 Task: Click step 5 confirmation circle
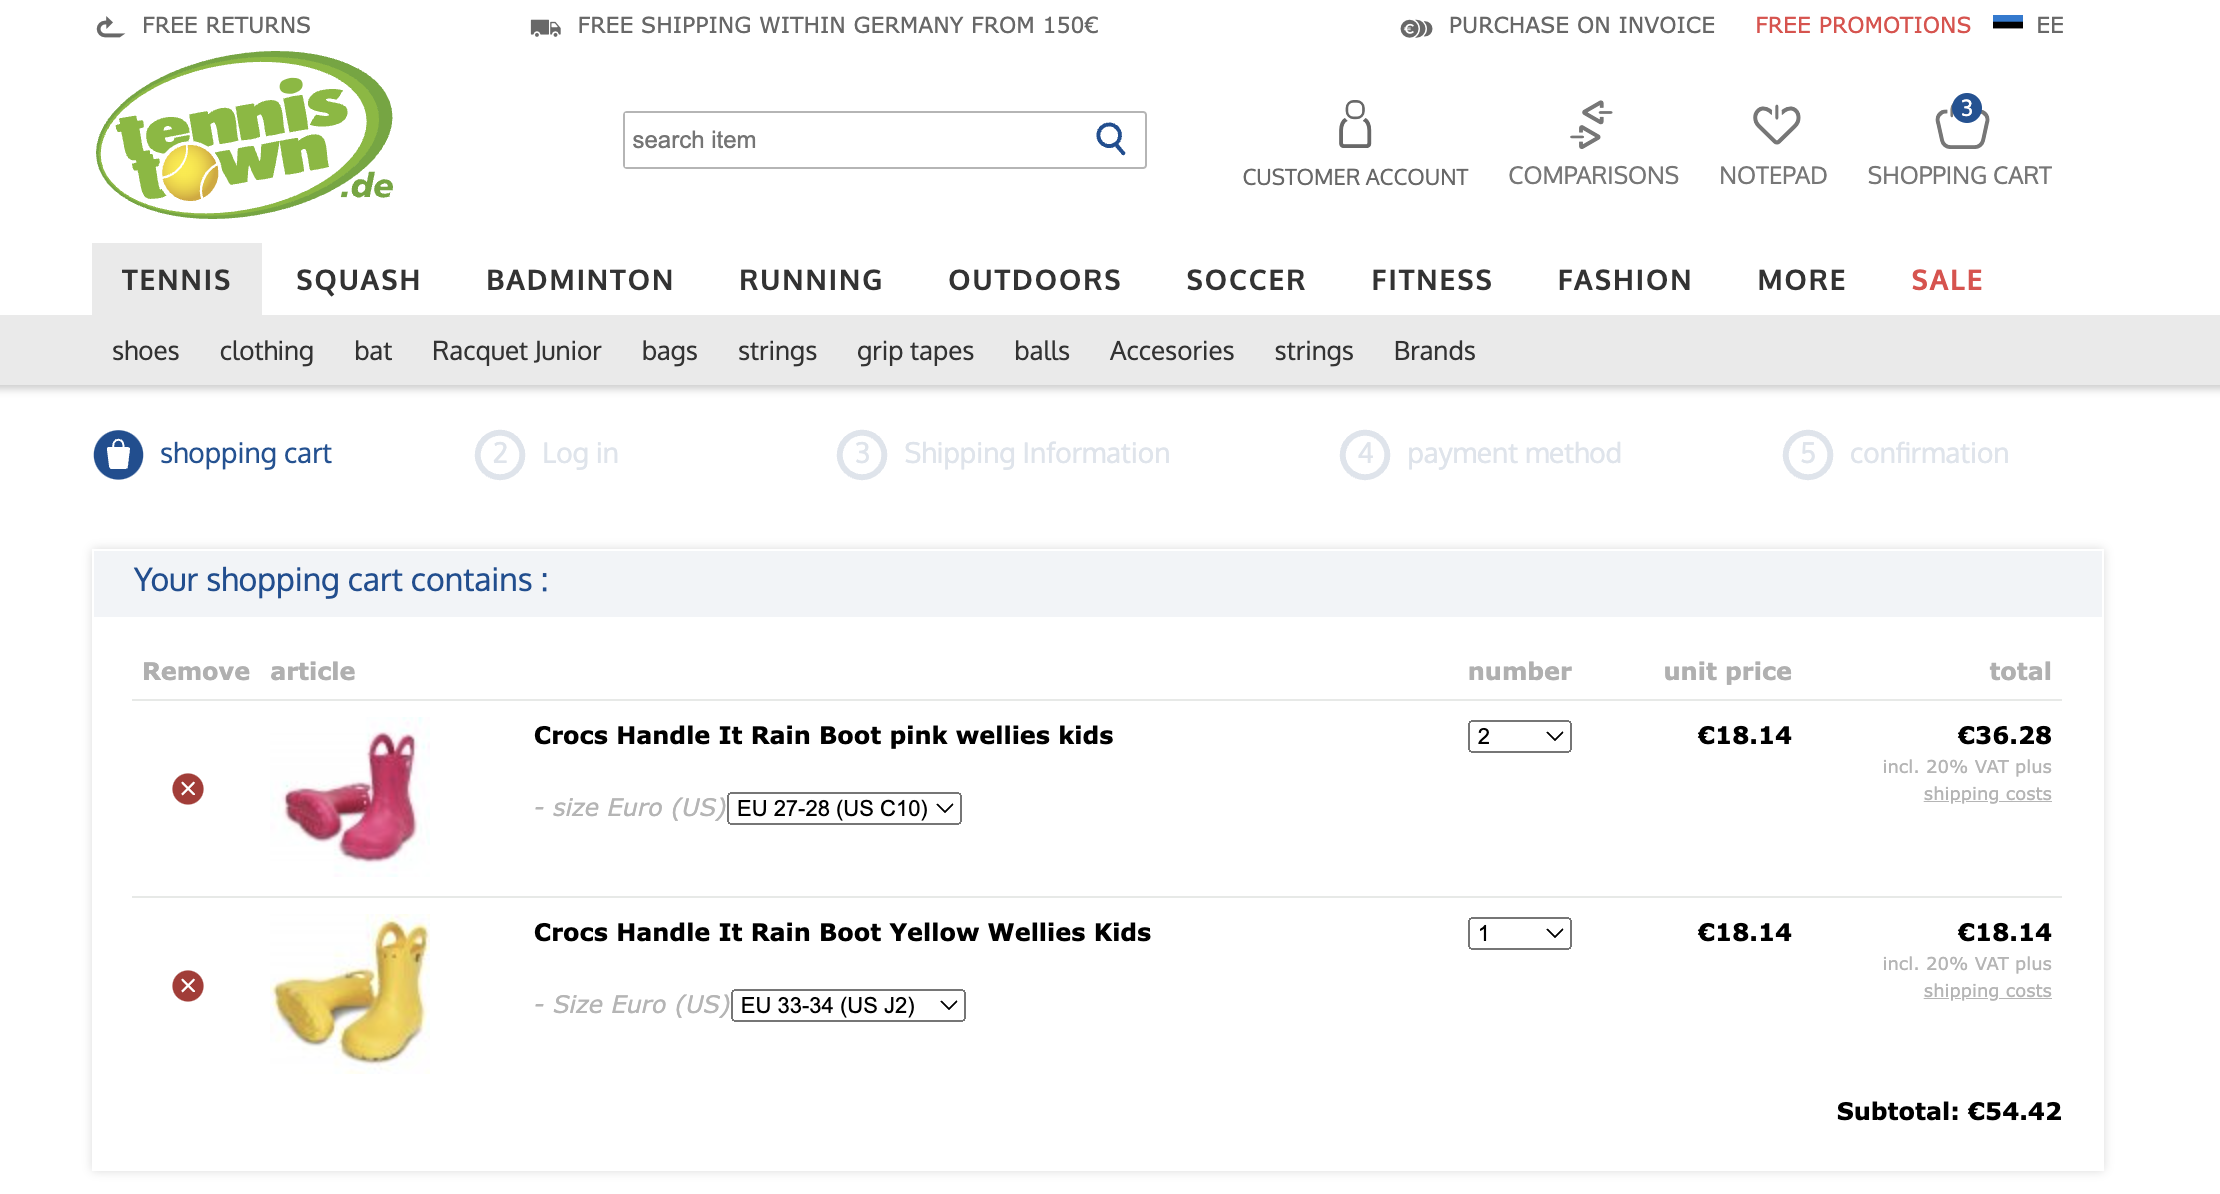pos(1808,455)
